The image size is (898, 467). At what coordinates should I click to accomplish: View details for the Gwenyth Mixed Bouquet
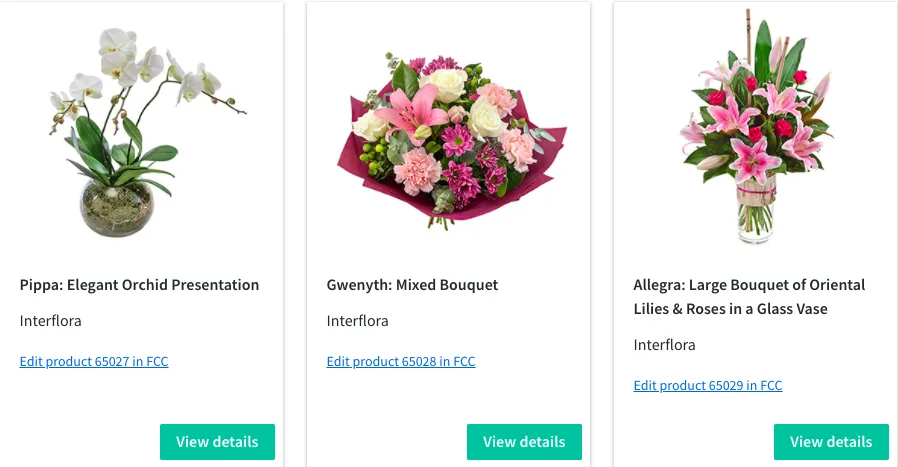click(524, 442)
